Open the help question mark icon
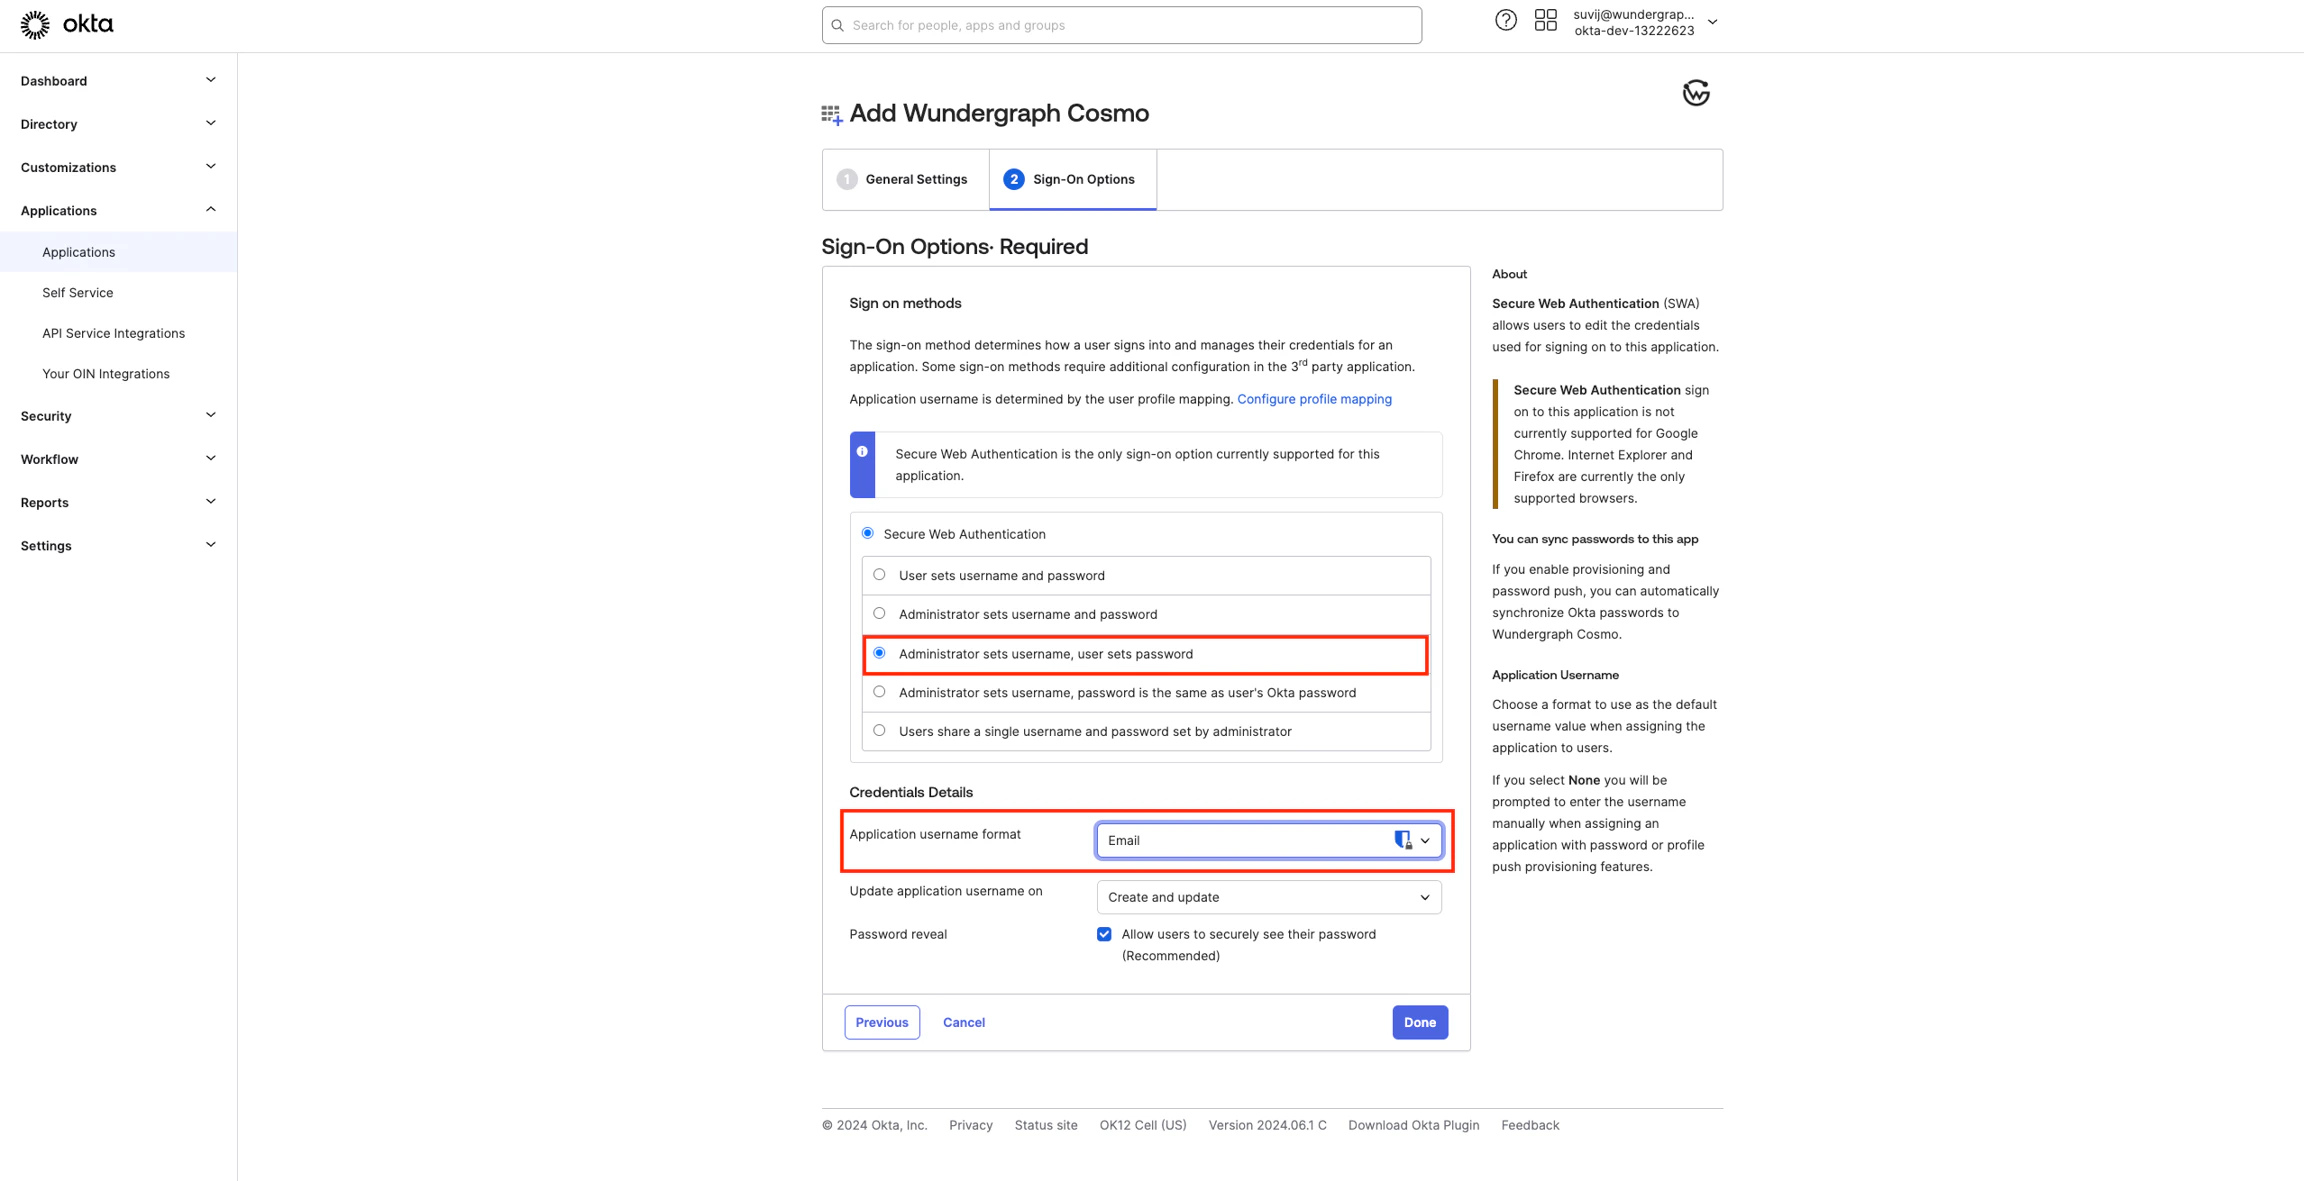The height and width of the screenshot is (1181, 2304). click(x=1505, y=19)
